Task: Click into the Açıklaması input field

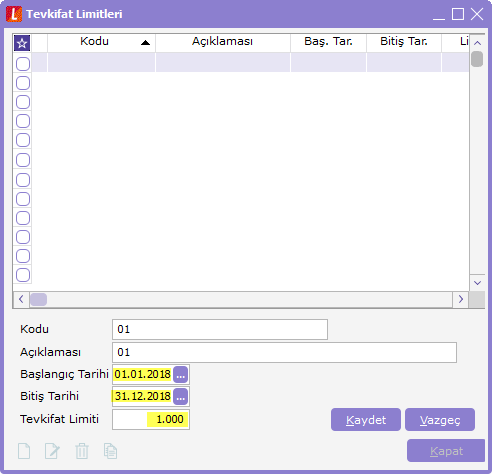Action: point(284,352)
